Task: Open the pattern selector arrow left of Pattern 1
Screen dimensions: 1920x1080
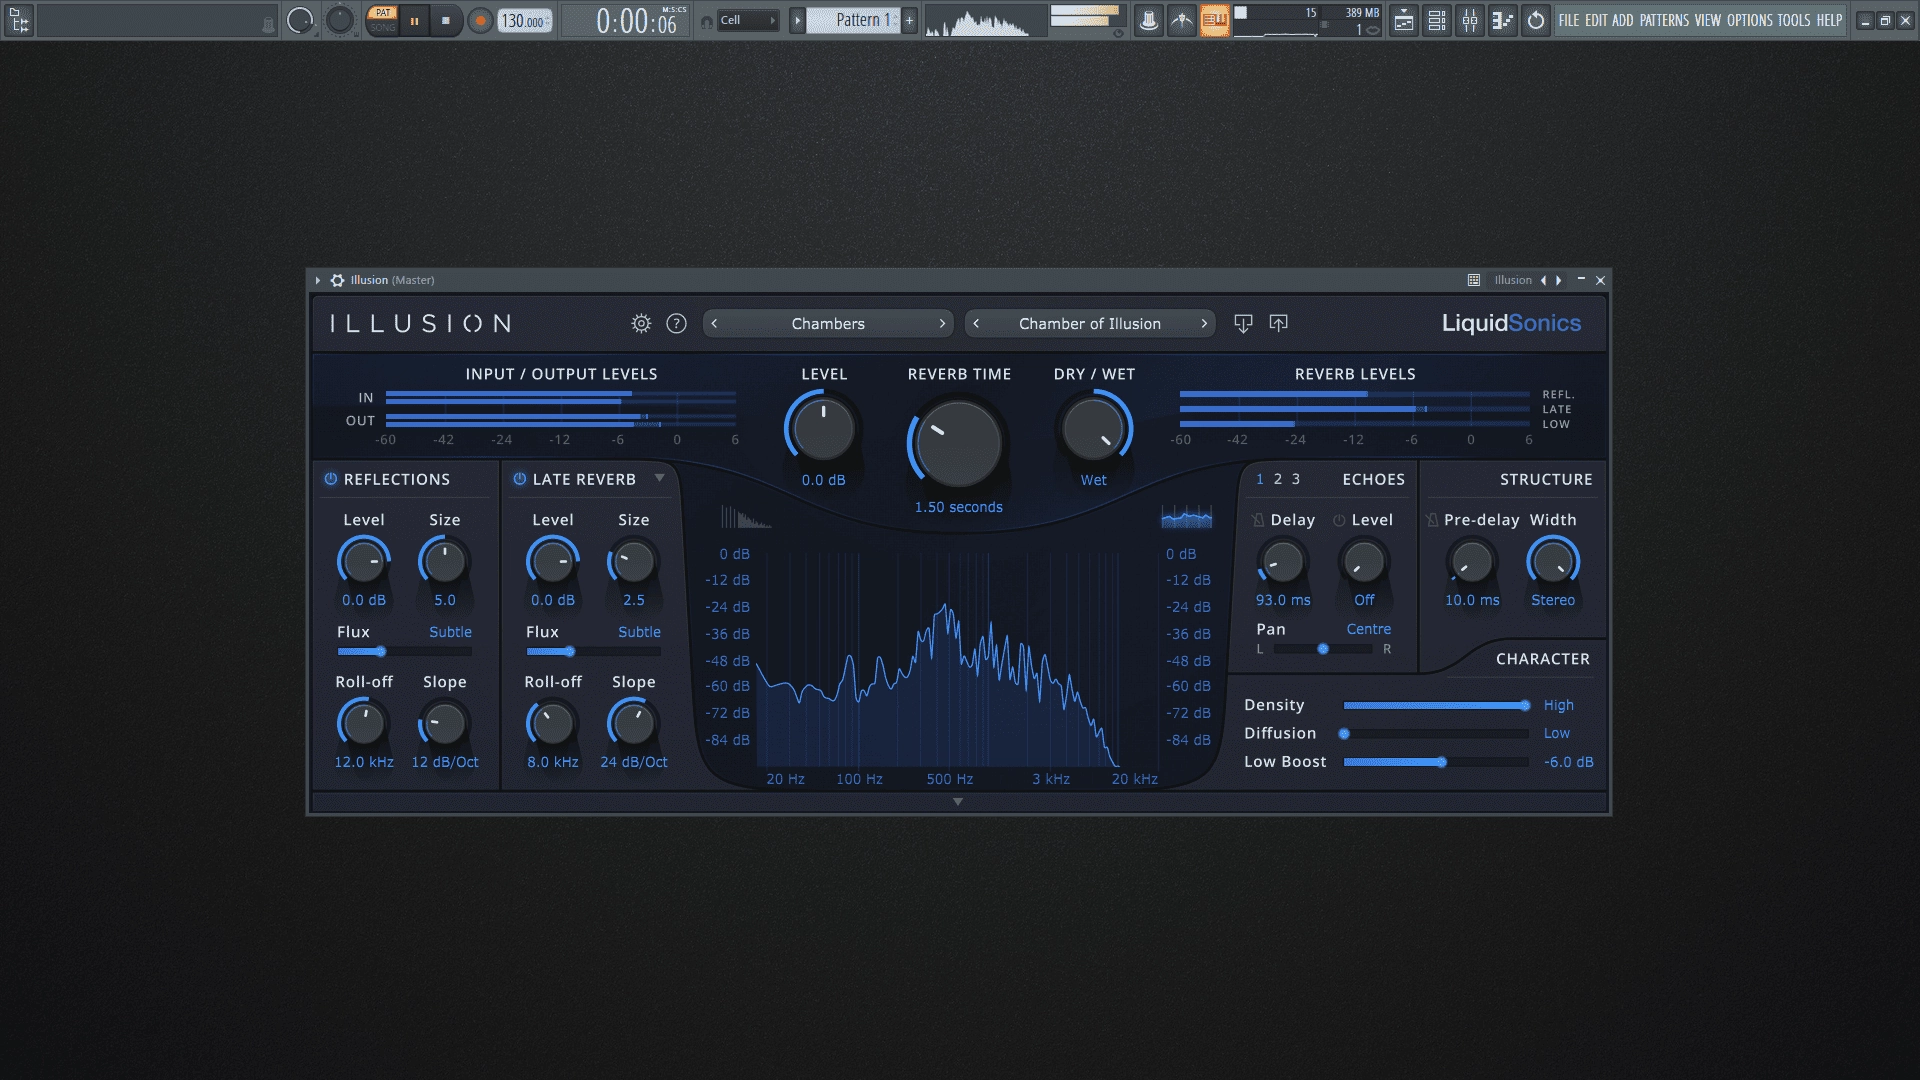Action: coord(797,20)
